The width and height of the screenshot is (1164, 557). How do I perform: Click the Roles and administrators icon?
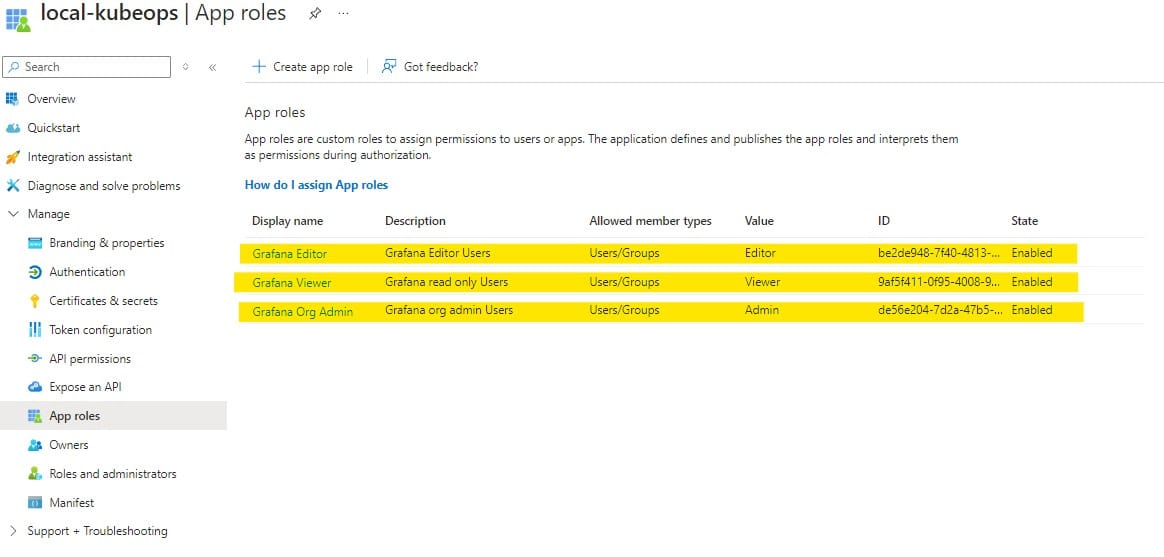(x=34, y=474)
